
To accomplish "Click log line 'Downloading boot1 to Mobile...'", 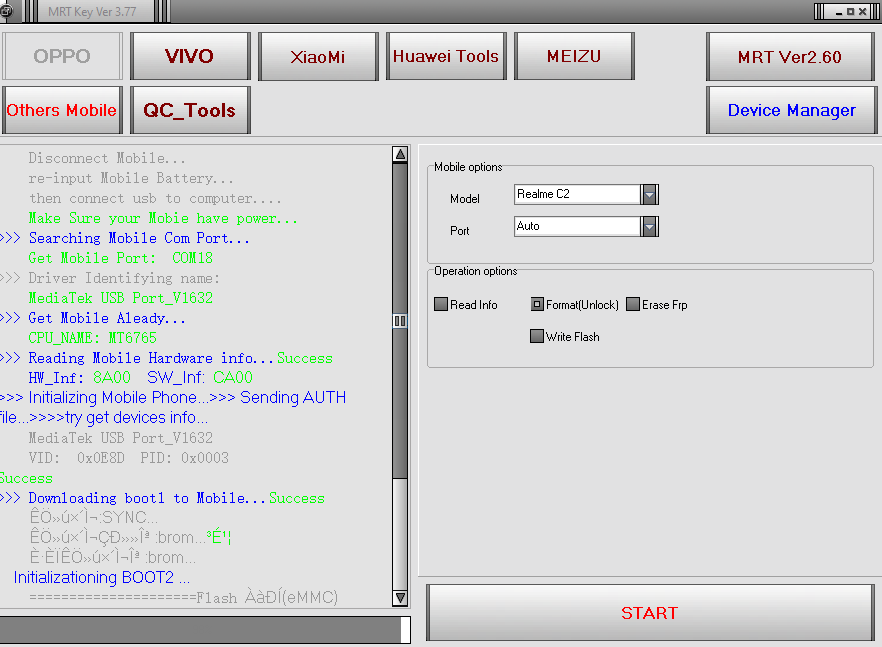I will tap(147, 498).
